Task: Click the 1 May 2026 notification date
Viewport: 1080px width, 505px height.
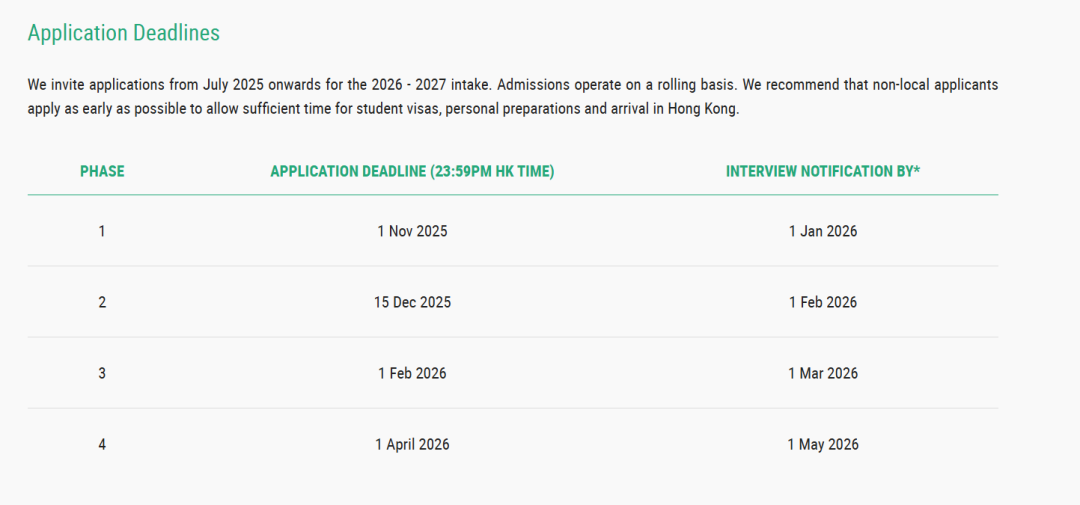Action: pyautogui.click(x=823, y=444)
